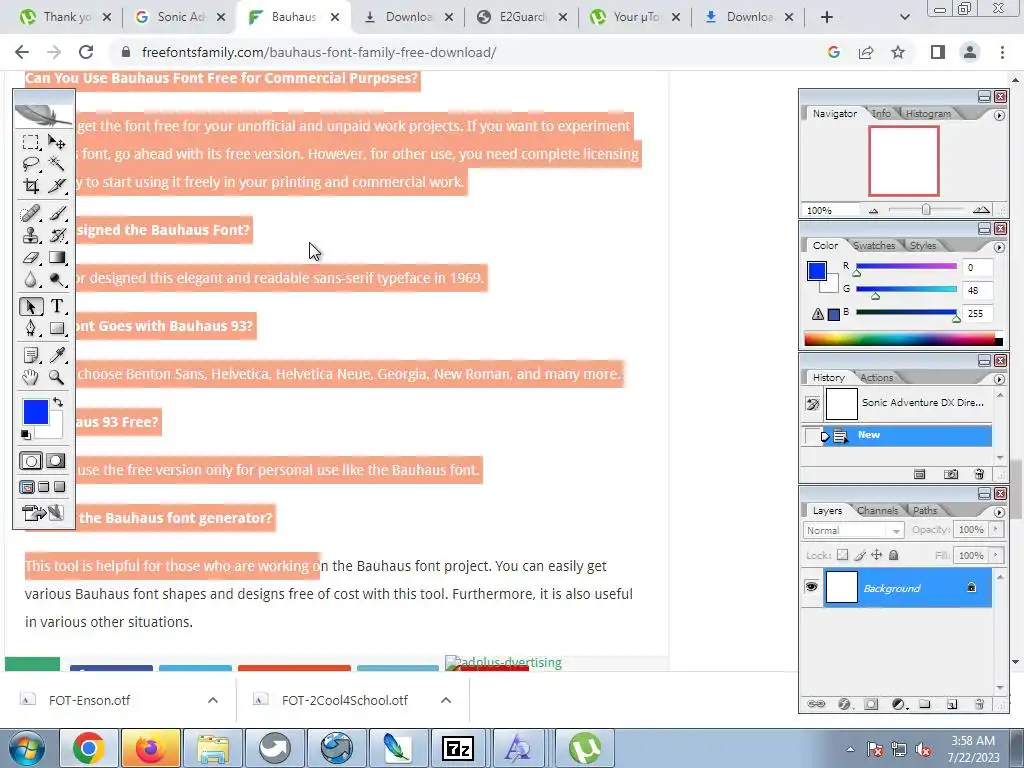The height and width of the screenshot is (768, 1024).
Task: Open Navigator panel options menu arrow
Action: 999,115
